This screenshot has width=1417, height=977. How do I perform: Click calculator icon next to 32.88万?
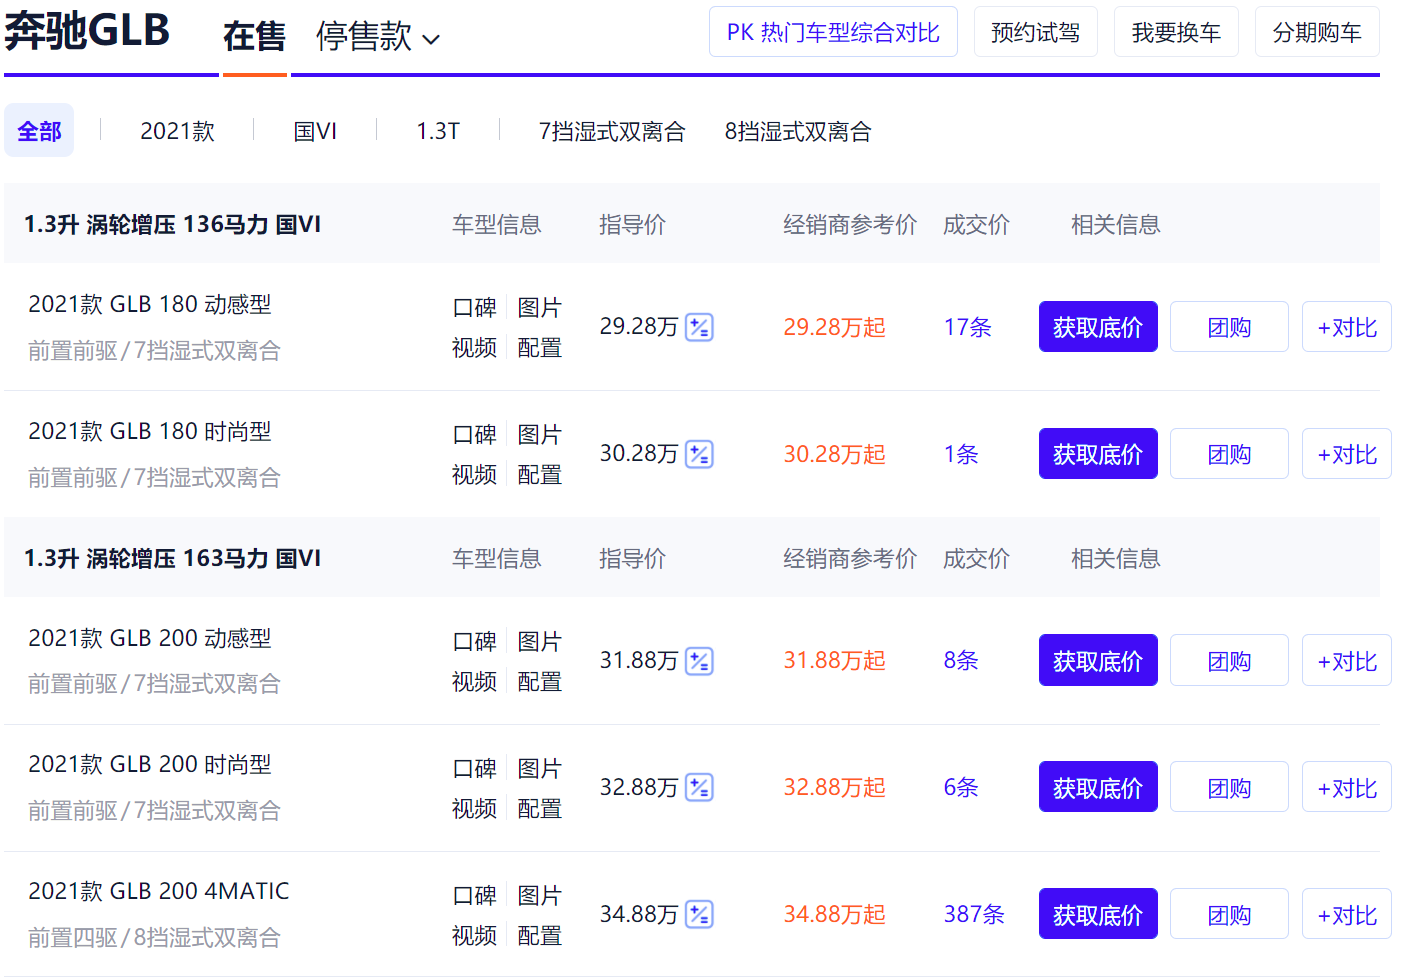pyautogui.click(x=699, y=788)
